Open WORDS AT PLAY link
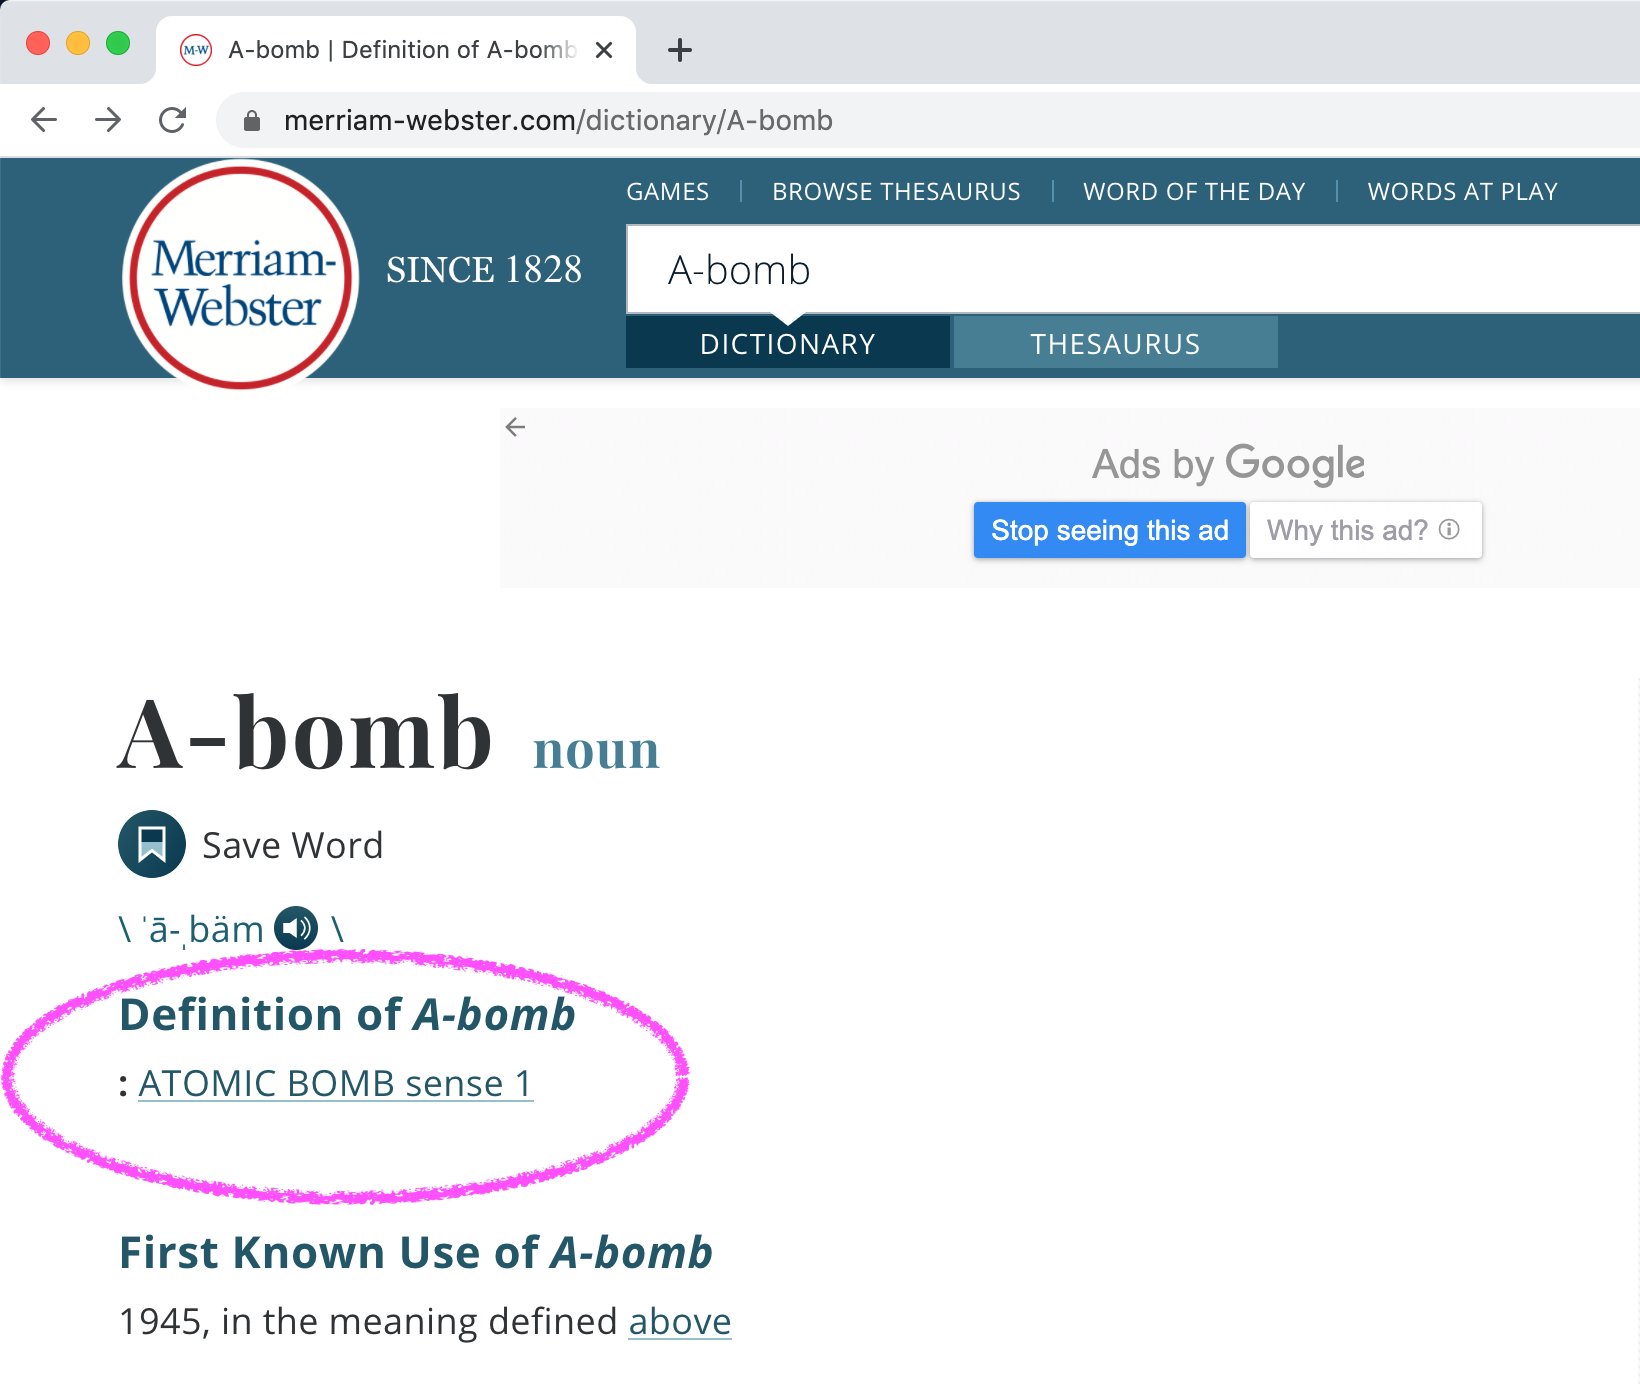 coord(1463,192)
